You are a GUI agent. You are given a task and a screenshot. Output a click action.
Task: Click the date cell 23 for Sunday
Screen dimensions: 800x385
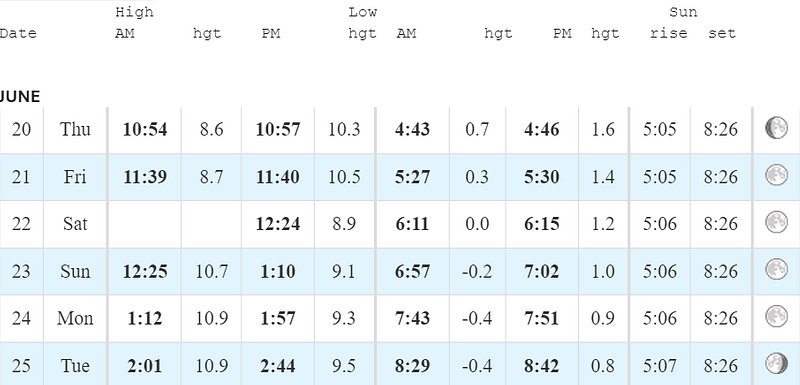pyautogui.click(x=21, y=271)
